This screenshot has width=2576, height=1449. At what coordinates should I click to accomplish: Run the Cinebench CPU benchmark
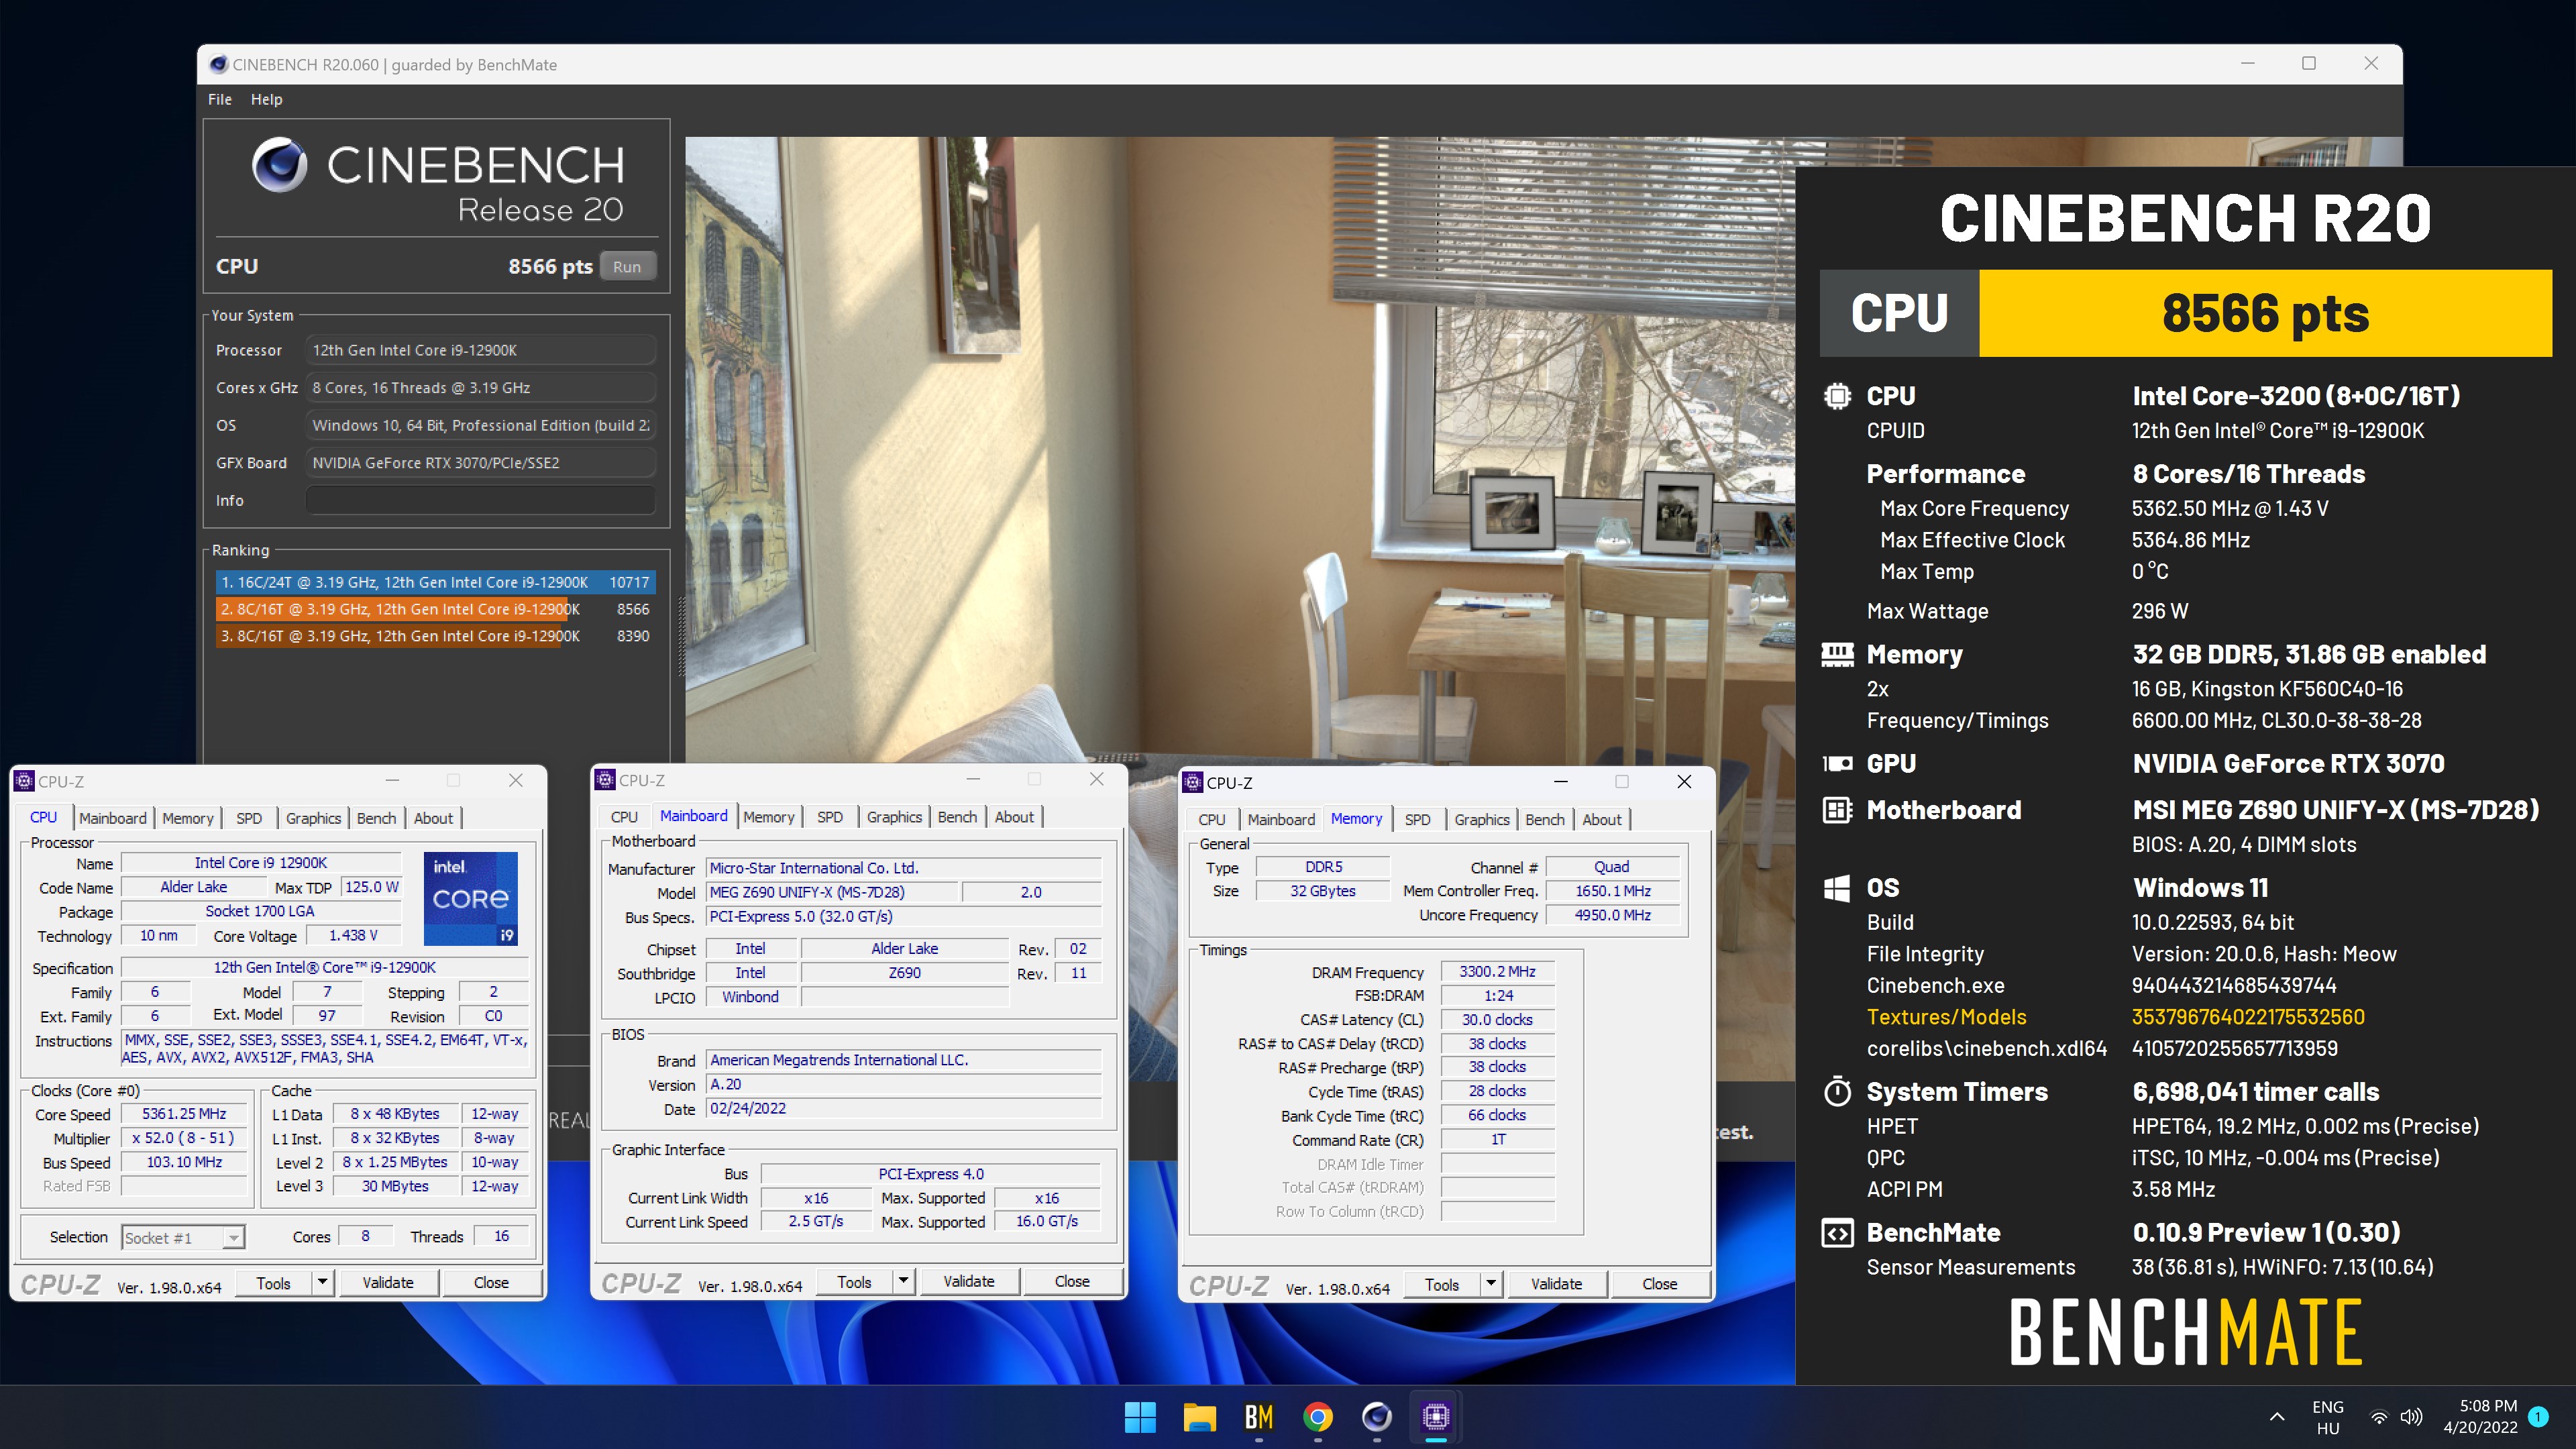click(627, 267)
